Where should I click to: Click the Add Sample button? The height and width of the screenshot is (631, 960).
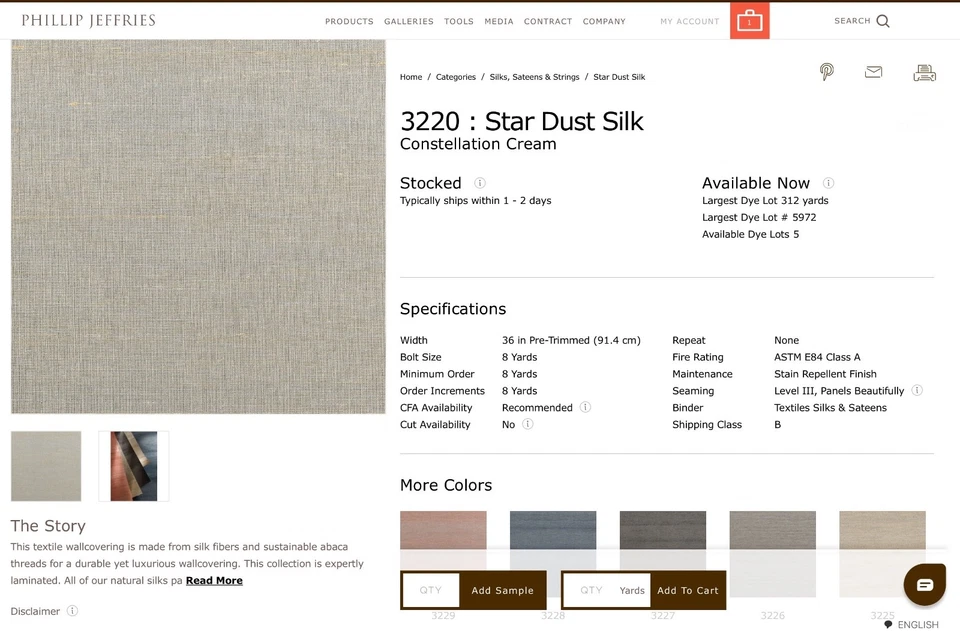pyautogui.click(x=502, y=590)
